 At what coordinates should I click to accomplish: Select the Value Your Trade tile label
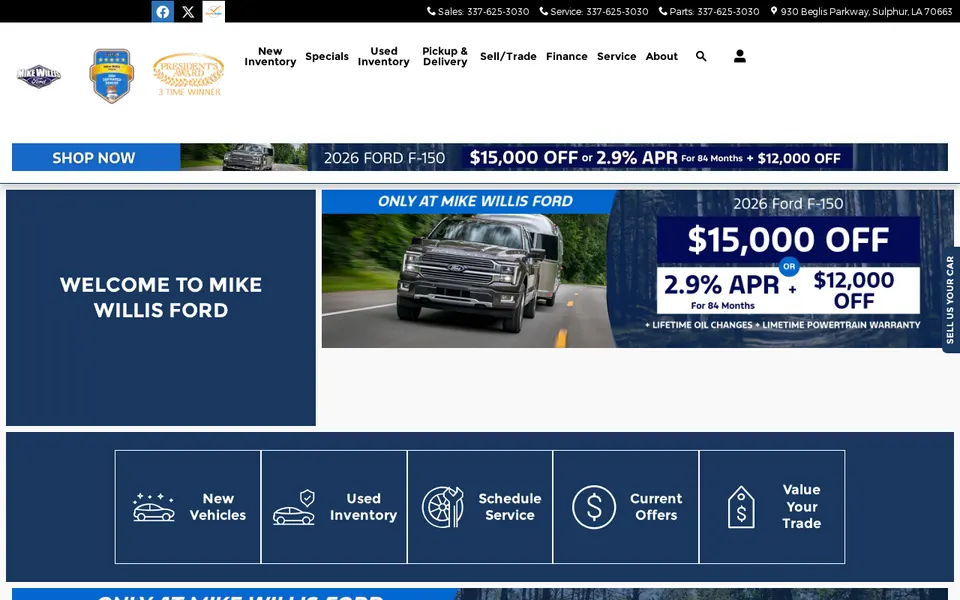coord(801,506)
